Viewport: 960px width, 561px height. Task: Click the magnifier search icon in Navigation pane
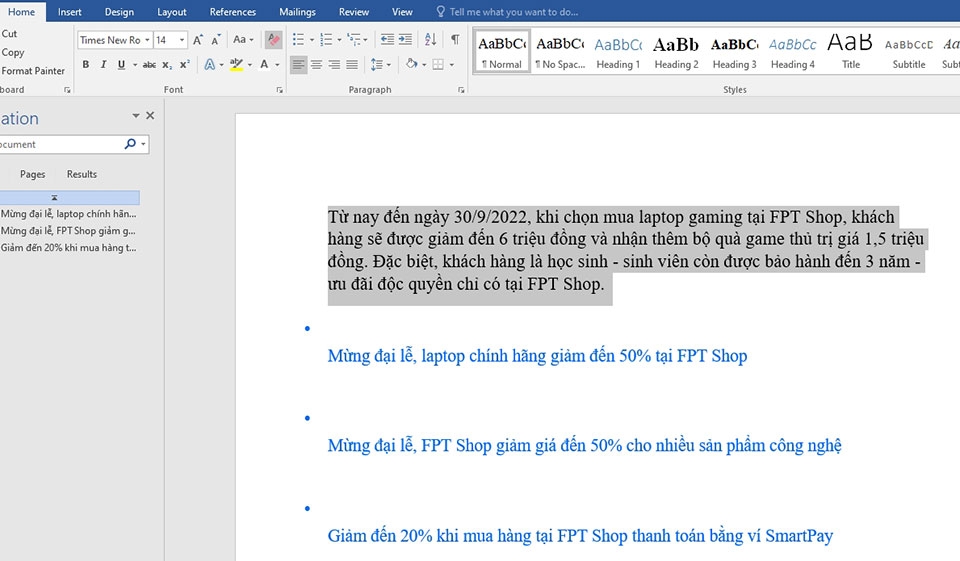130,144
